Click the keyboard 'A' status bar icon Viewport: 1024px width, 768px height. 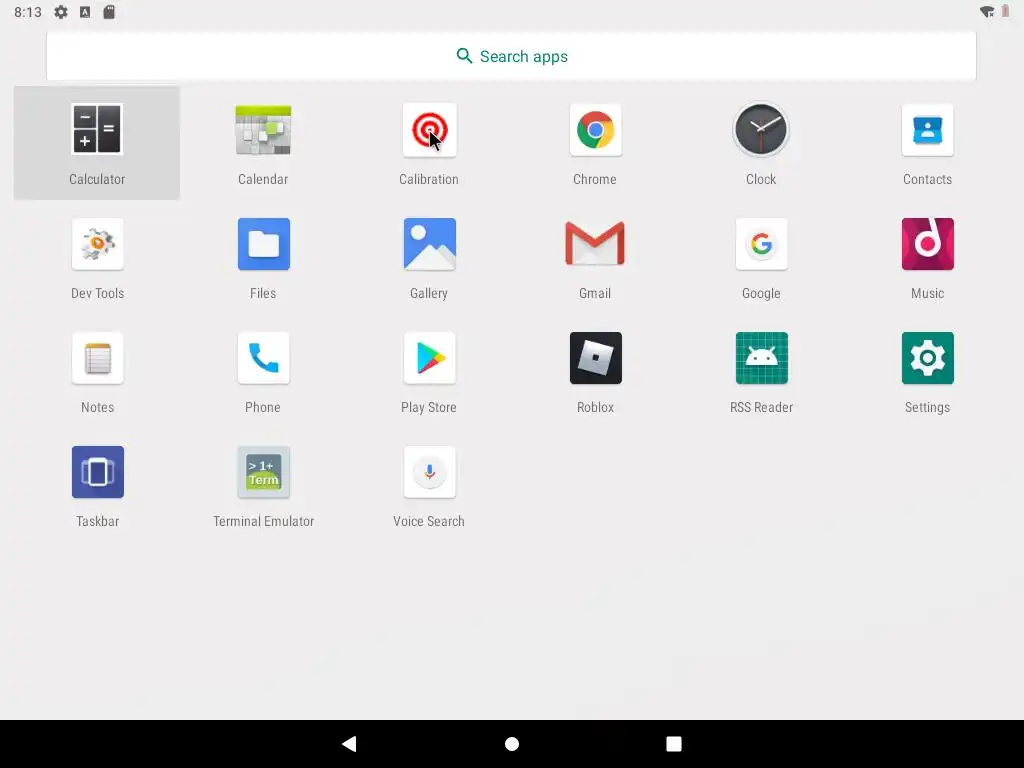coord(85,12)
